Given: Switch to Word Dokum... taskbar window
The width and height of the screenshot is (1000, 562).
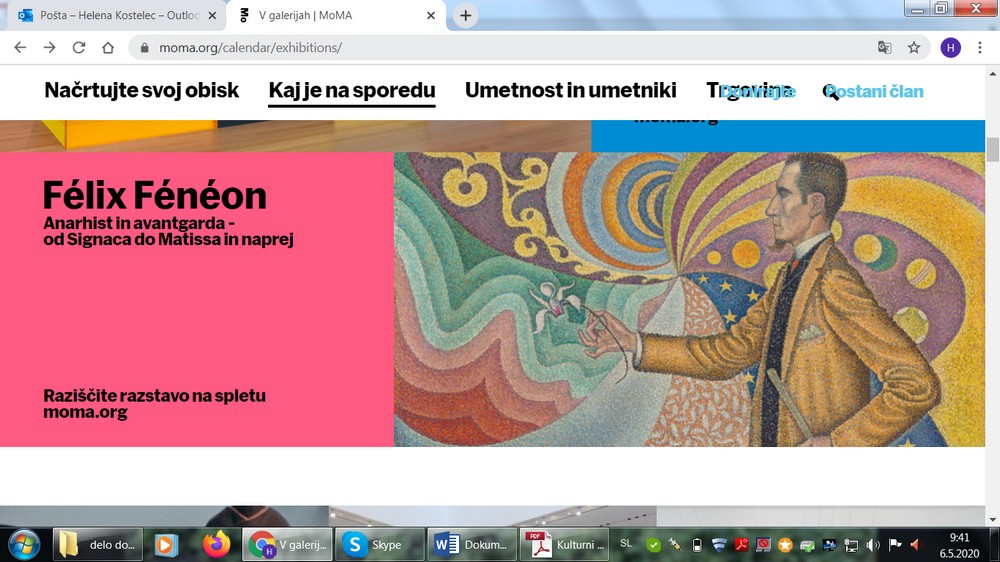Looking at the screenshot, I should point(472,544).
